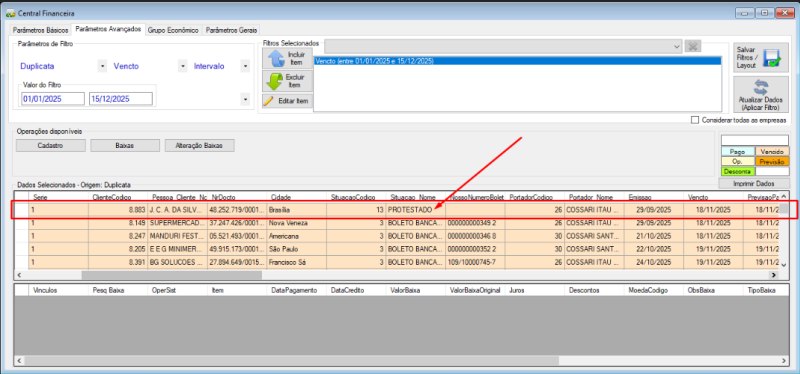This screenshot has height=374, width=800.
Task: Click upper grid horizontal scrollbar right arrow
Action: 773,275
